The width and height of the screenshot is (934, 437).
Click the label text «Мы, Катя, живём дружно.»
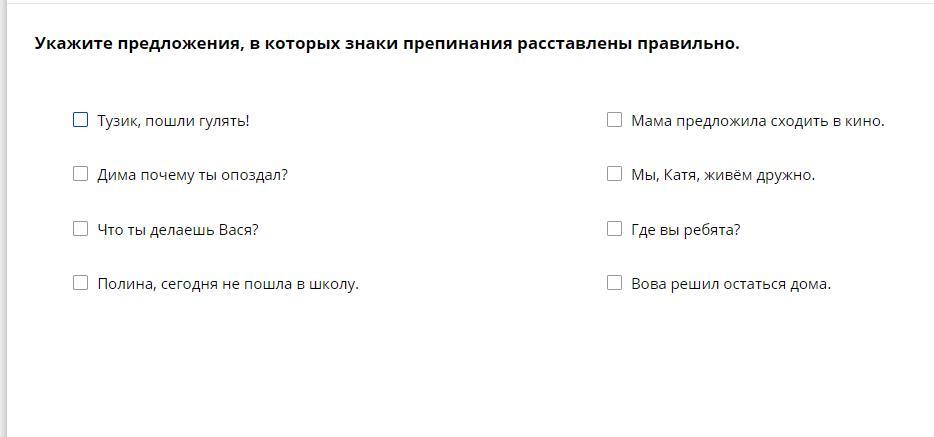(x=723, y=175)
